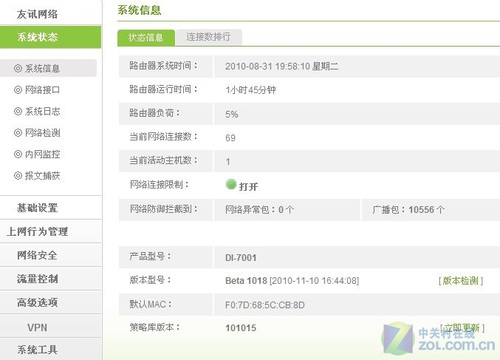Click the 路由器负荷 label
500x360 pixels.
click(155, 113)
